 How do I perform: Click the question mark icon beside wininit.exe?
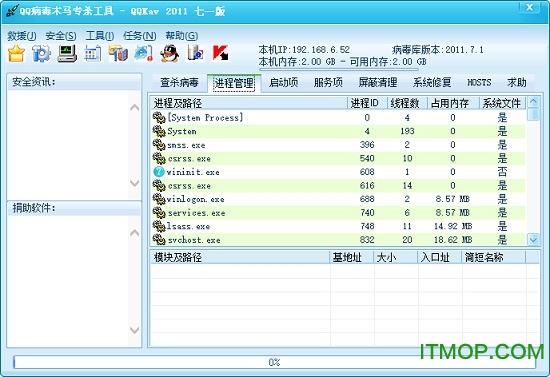[159, 172]
